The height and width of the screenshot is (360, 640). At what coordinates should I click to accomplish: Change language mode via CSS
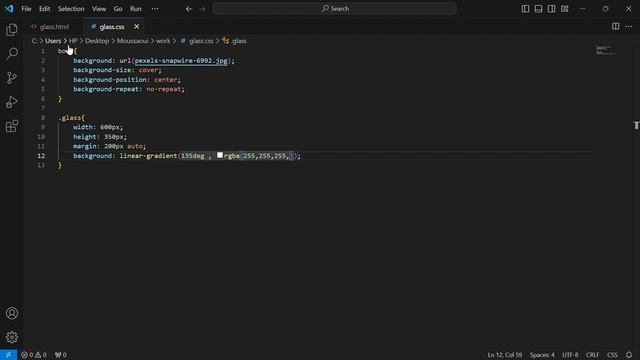(x=612, y=355)
